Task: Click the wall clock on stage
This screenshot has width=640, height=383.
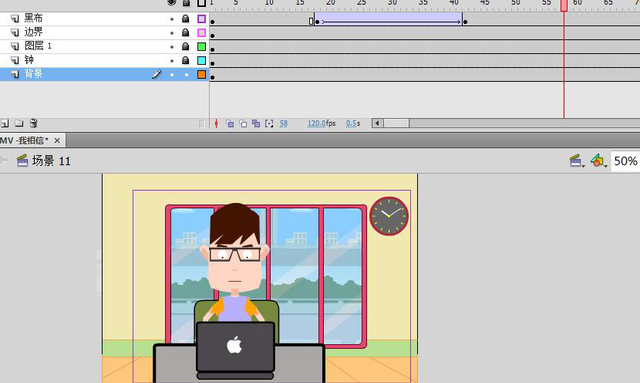Action: [389, 216]
